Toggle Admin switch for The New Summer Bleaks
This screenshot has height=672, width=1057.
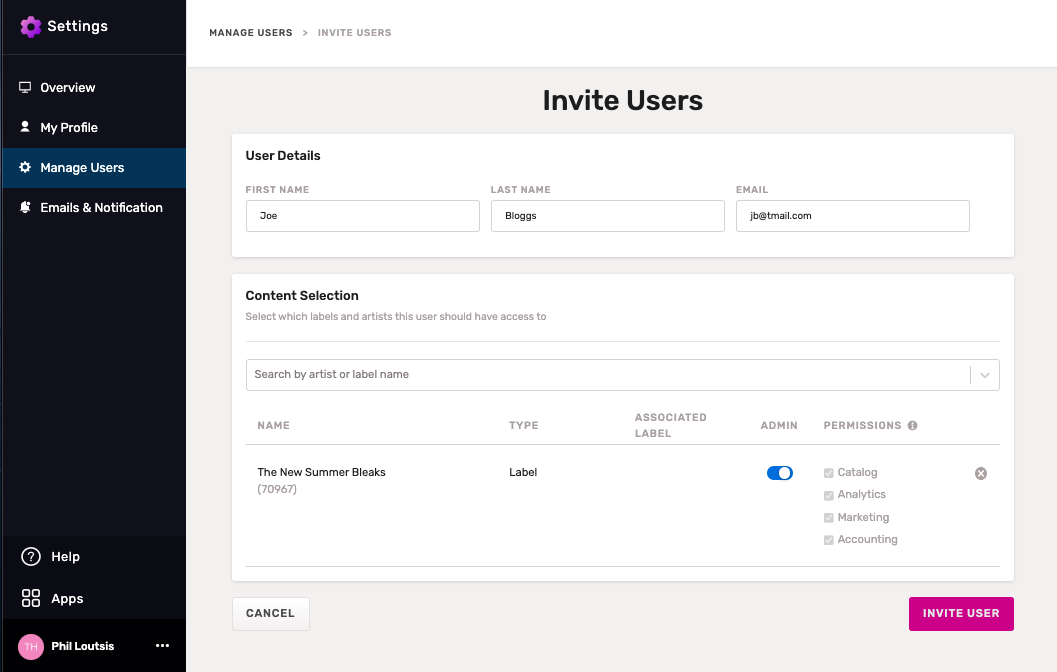click(x=779, y=473)
